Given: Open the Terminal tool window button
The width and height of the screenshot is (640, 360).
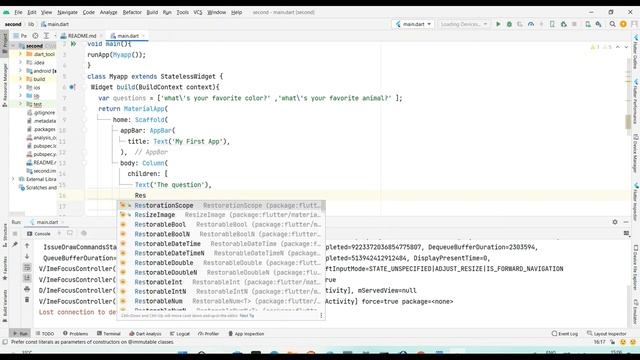Looking at the screenshot, I should (x=108, y=333).
